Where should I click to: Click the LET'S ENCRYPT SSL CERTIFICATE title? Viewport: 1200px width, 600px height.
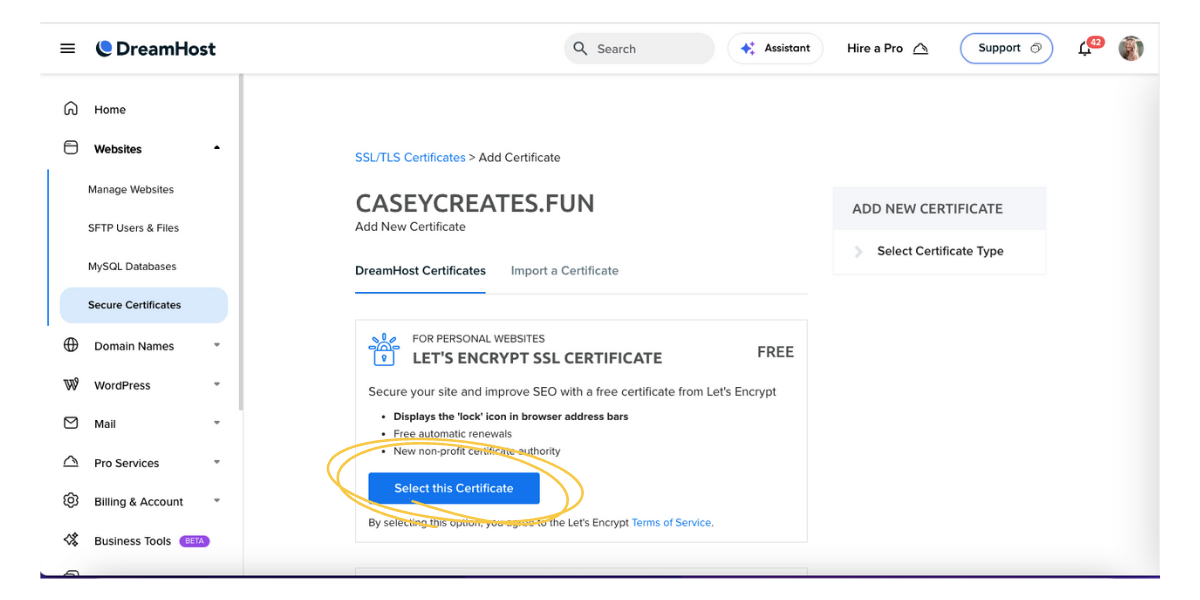click(x=537, y=358)
